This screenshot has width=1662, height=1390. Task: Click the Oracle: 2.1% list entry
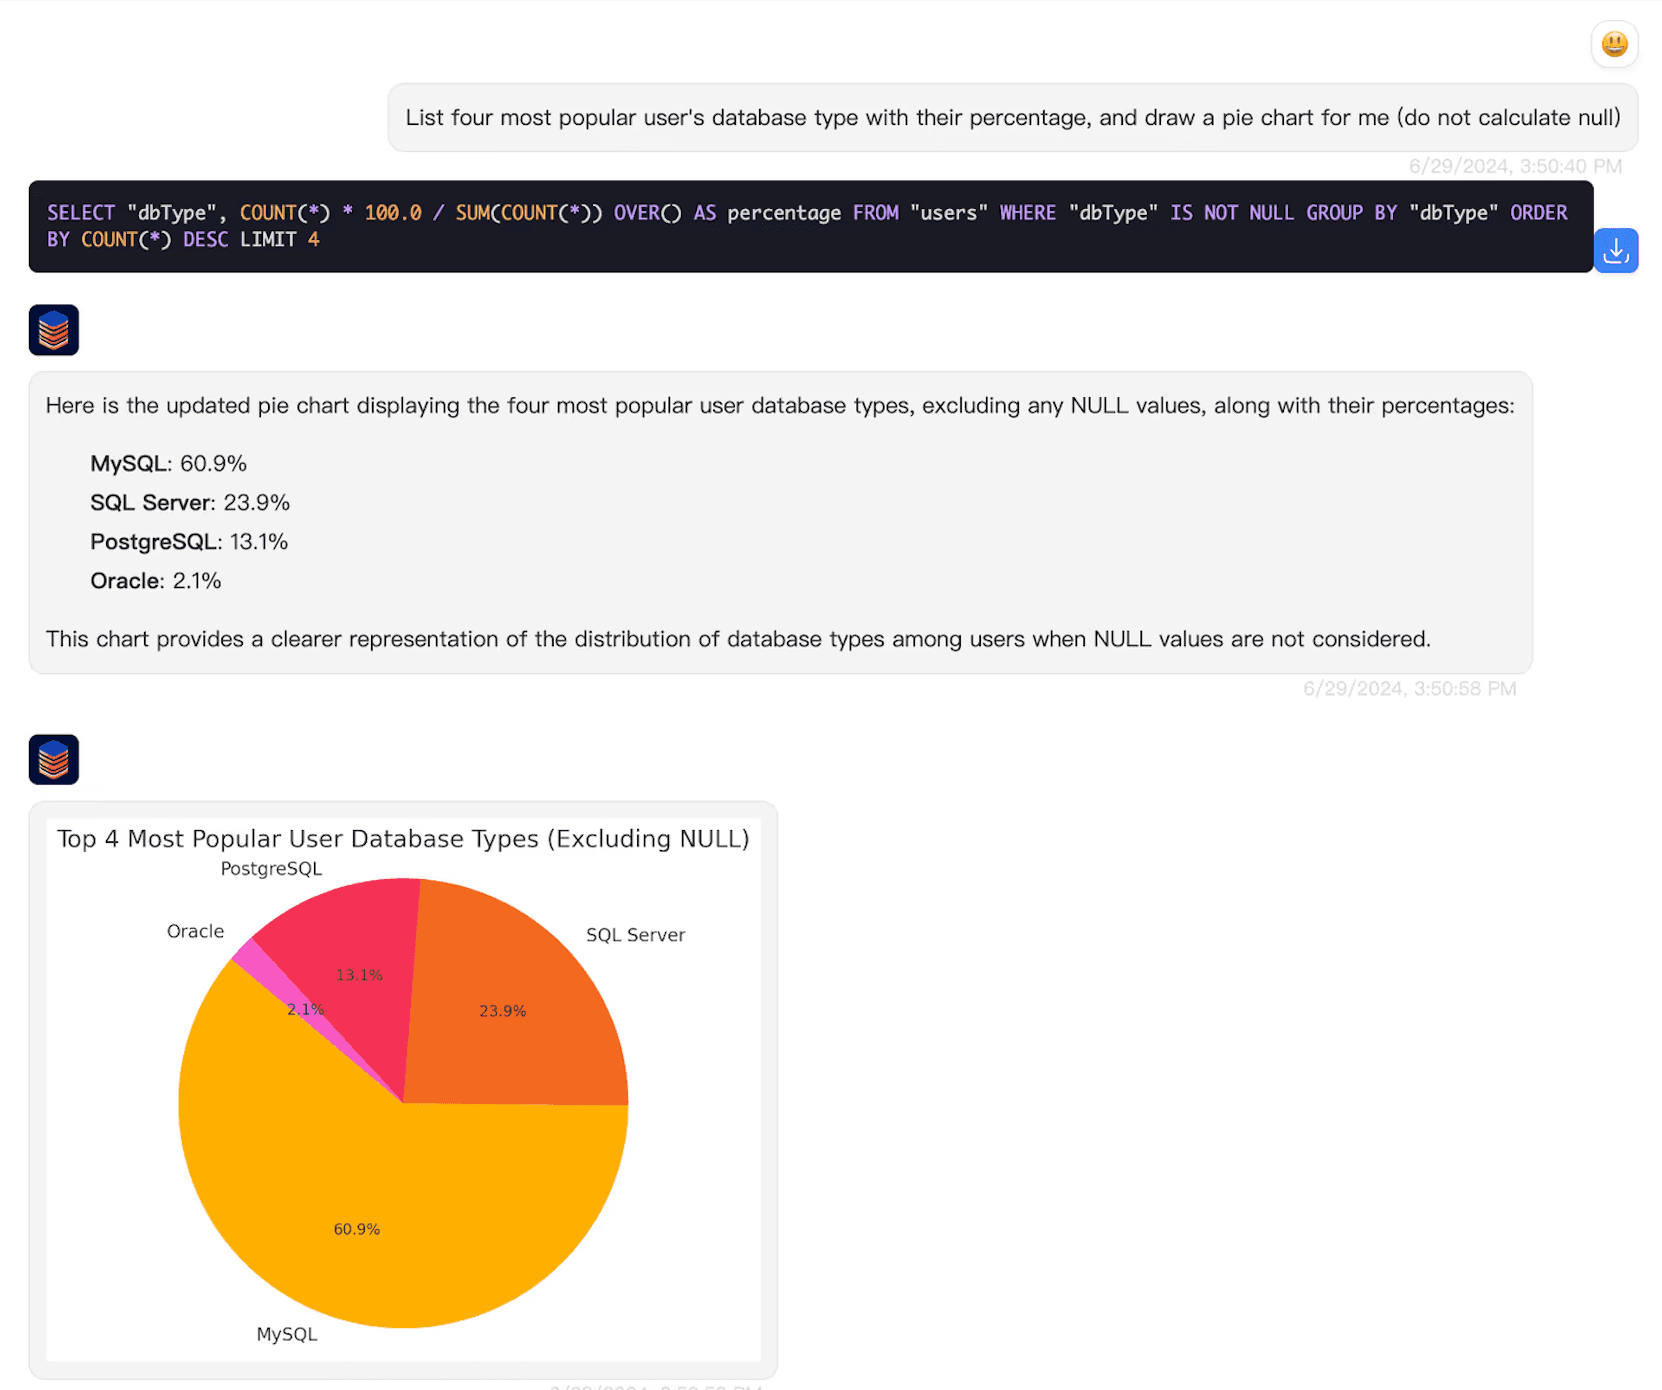(x=155, y=580)
